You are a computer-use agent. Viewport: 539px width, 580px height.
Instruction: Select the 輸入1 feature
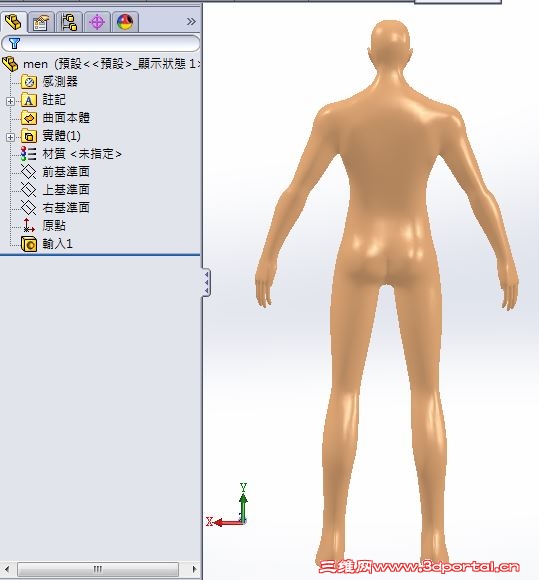[57, 244]
